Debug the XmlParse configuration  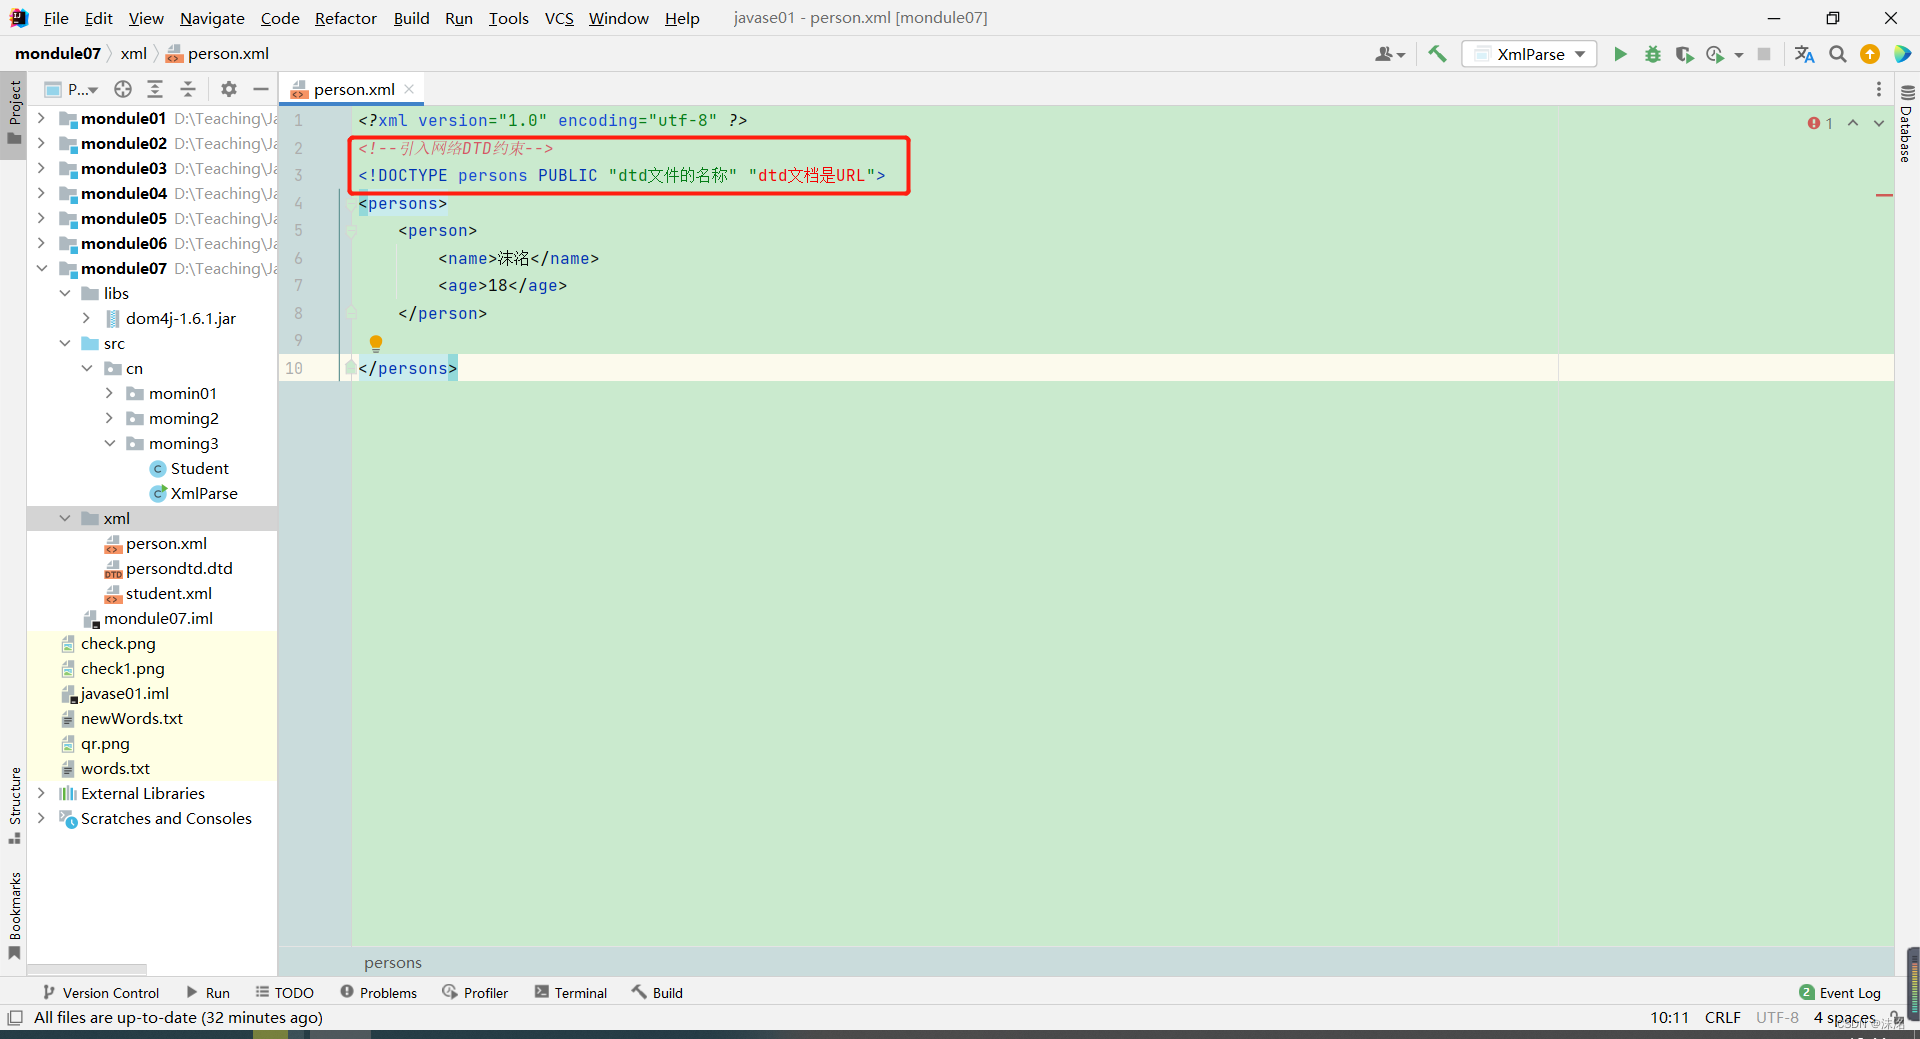click(x=1652, y=54)
